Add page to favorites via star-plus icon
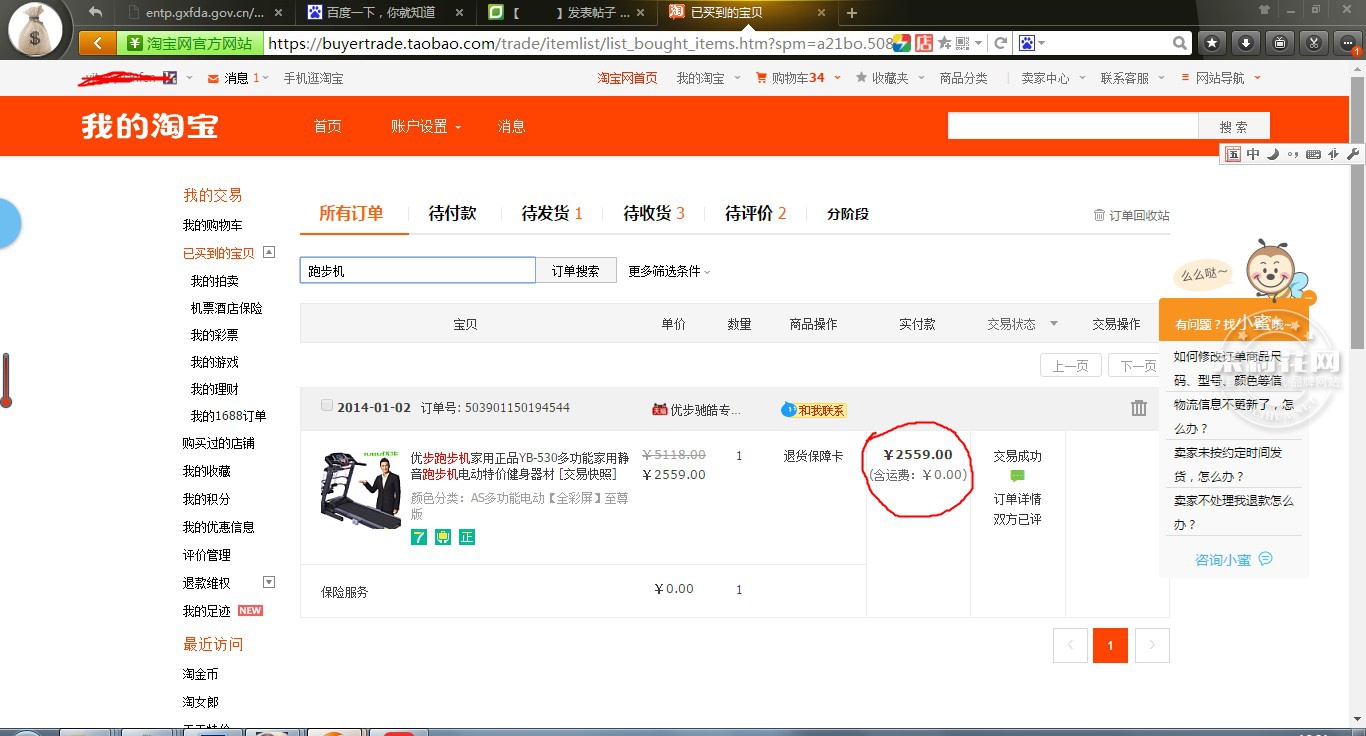The height and width of the screenshot is (736, 1366). click(944, 43)
